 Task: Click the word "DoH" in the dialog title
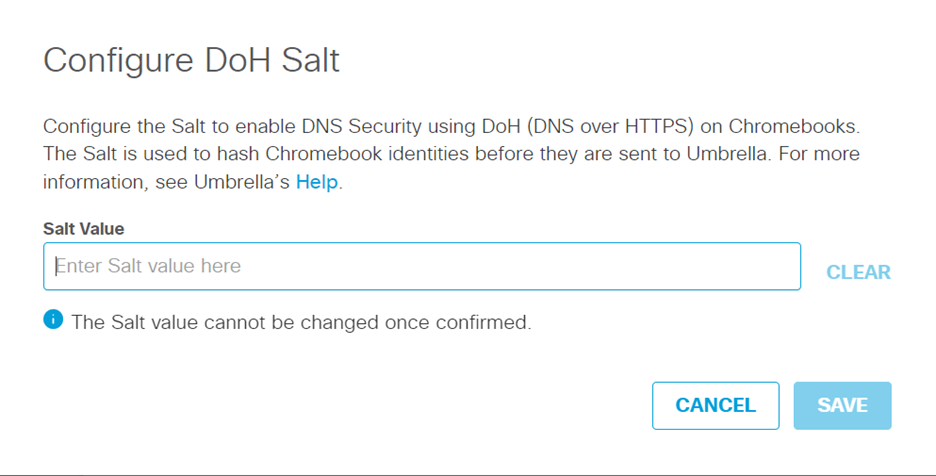(x=239, y=60)
